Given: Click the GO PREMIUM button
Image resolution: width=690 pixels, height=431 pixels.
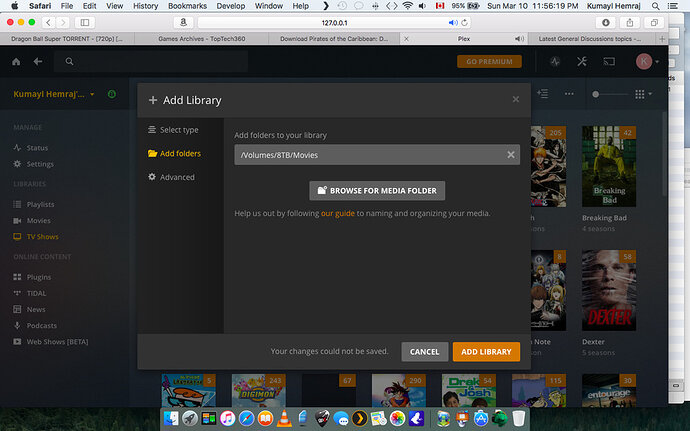Looking at the screenshot, I should (x=489, y=62).
